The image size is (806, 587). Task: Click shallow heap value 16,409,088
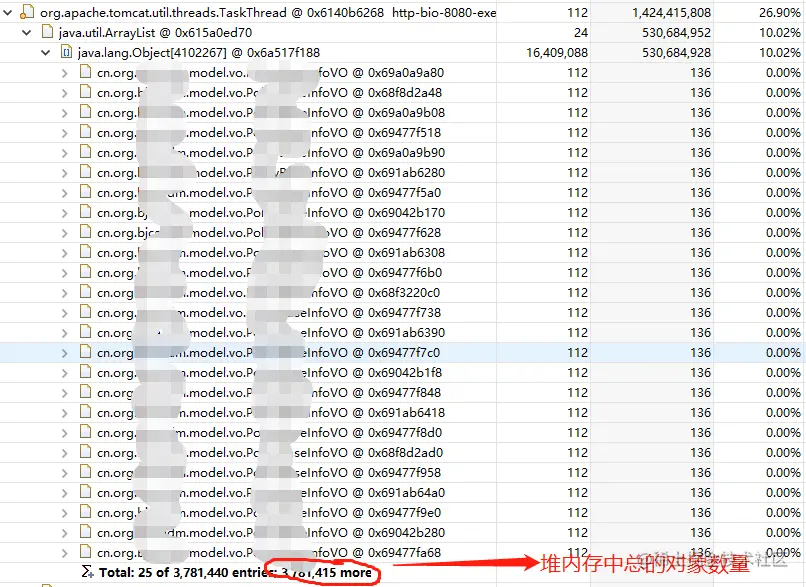pyautogui.click(x=557, y=52)
